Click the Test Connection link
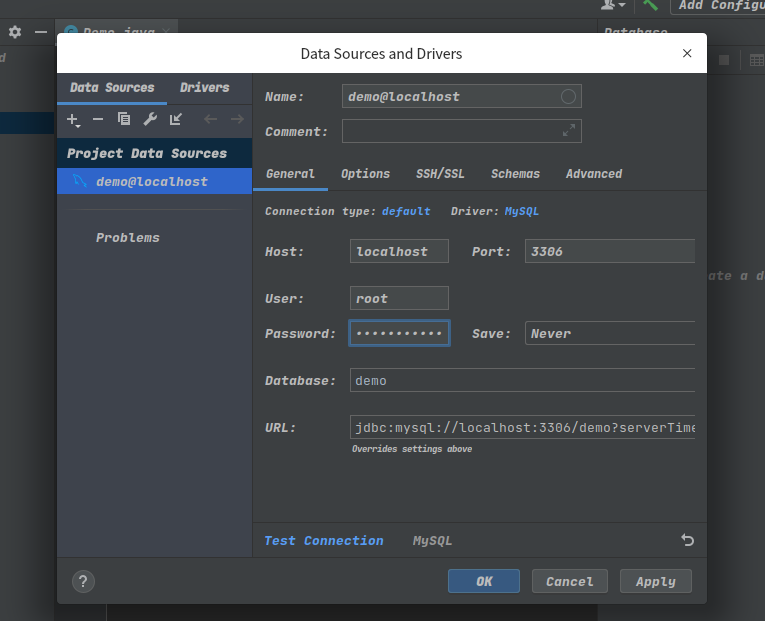The width and height of the screenshot is (765, 621). coord(324,541)
